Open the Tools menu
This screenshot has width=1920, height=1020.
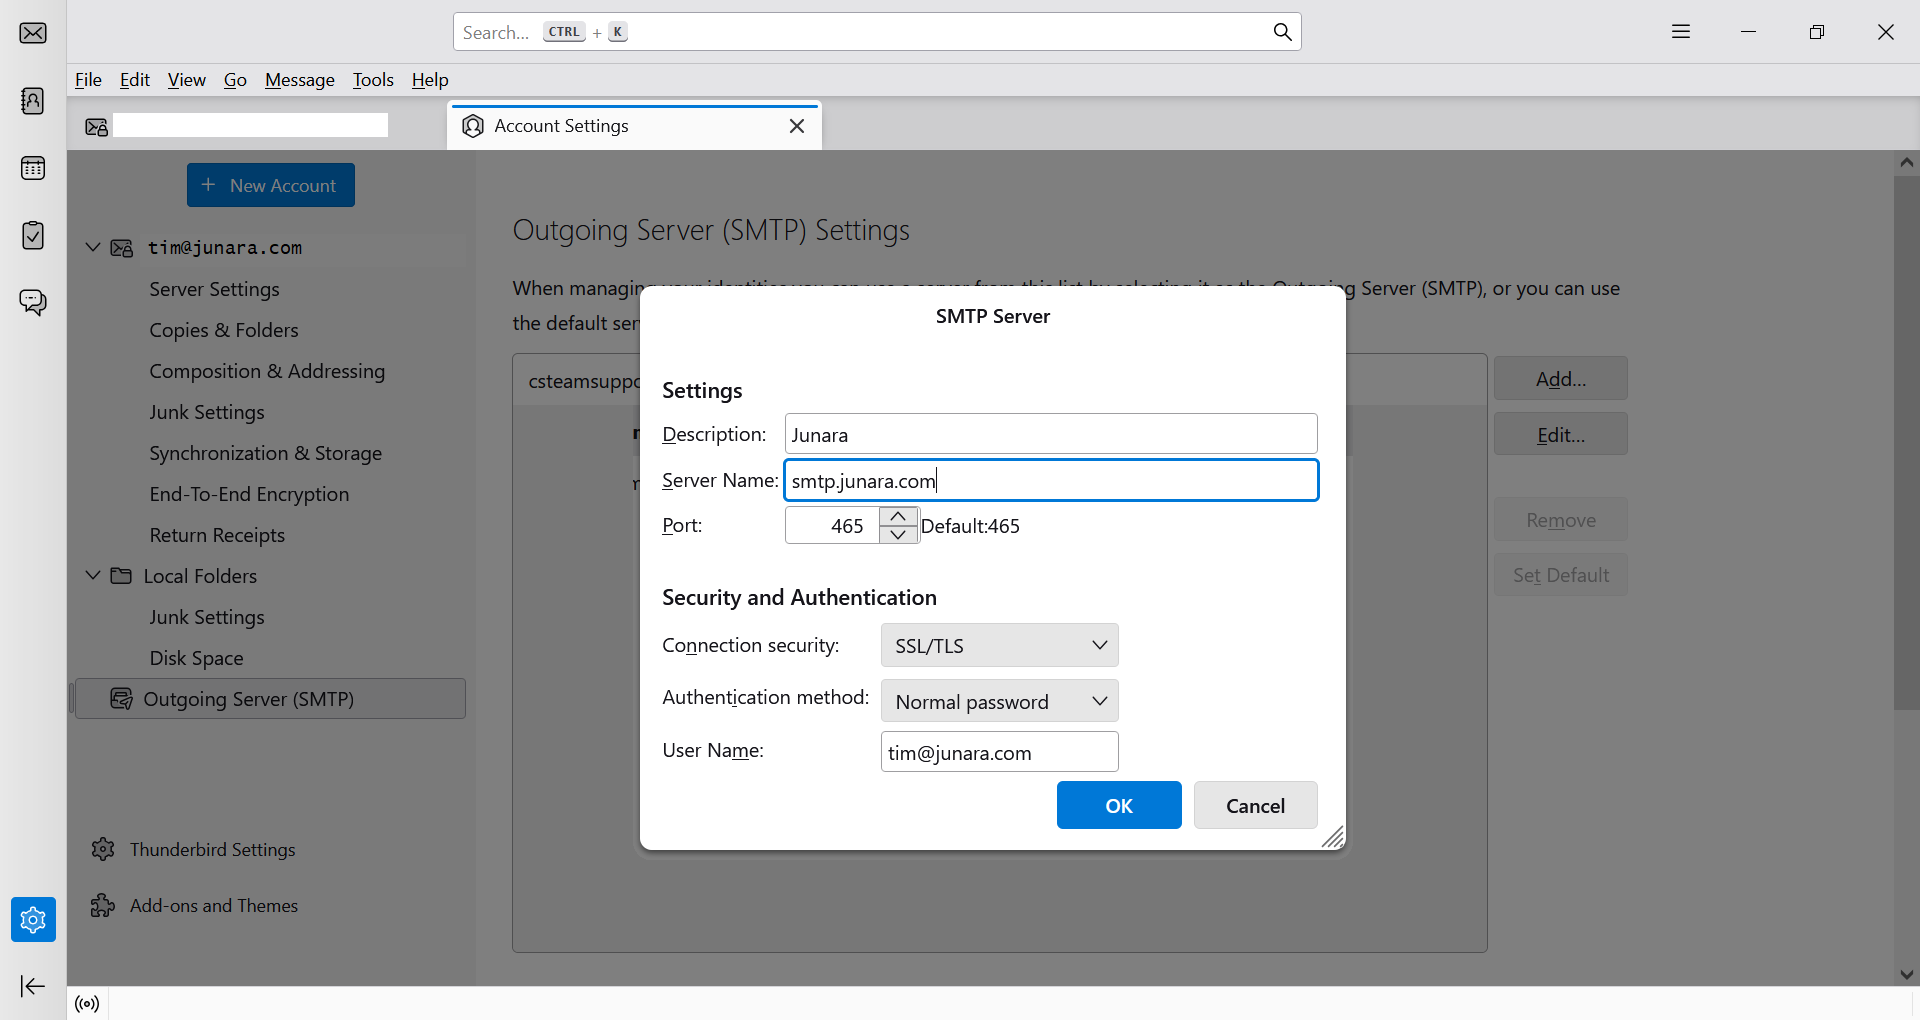(x=373, y=80)
